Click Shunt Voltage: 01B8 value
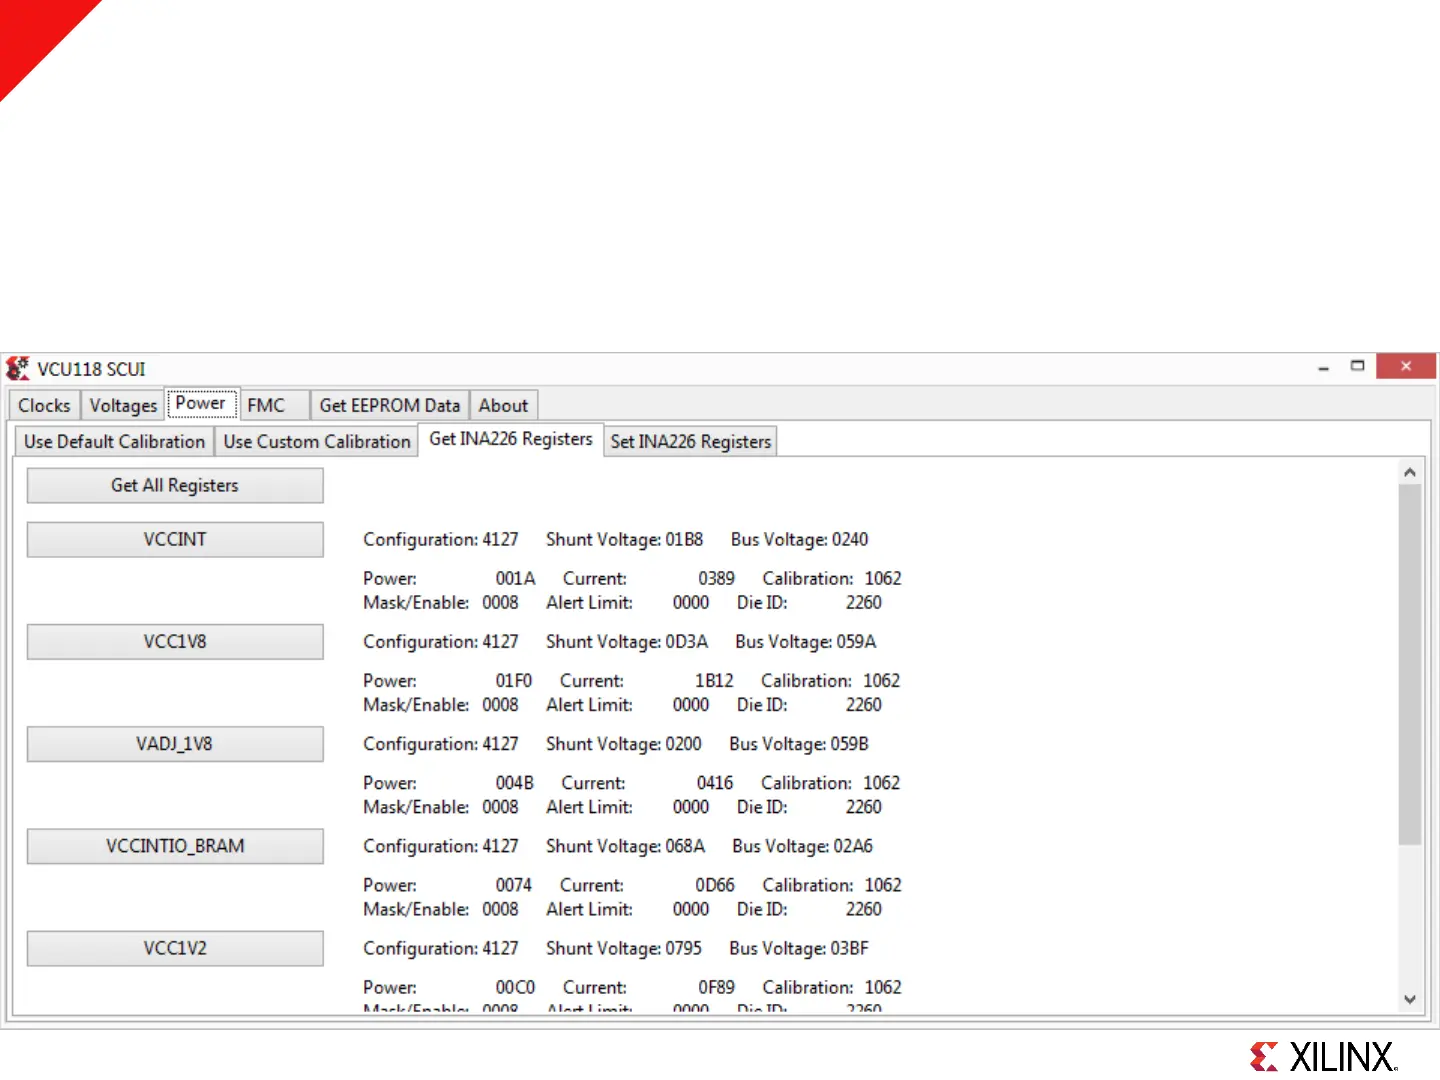 point(624,539)
